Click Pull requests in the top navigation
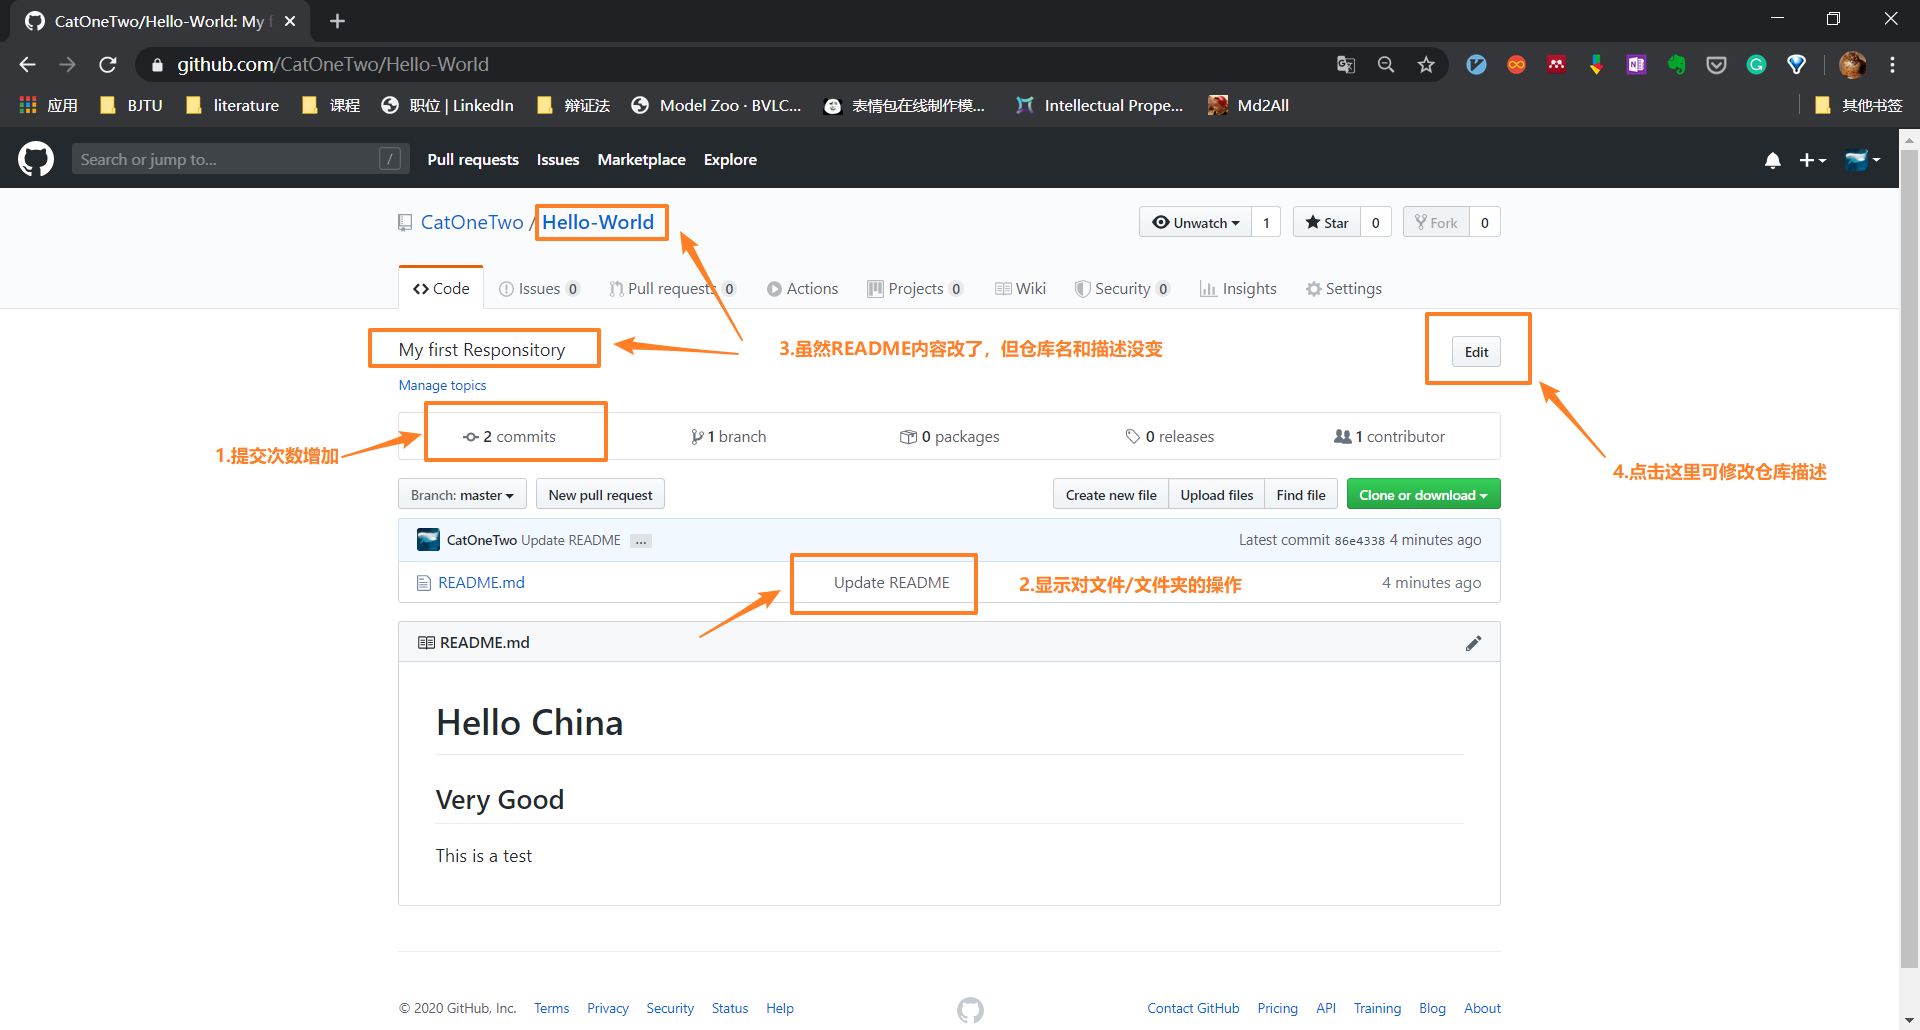Screen dimensions: 1920x1030 click(473, 160)
